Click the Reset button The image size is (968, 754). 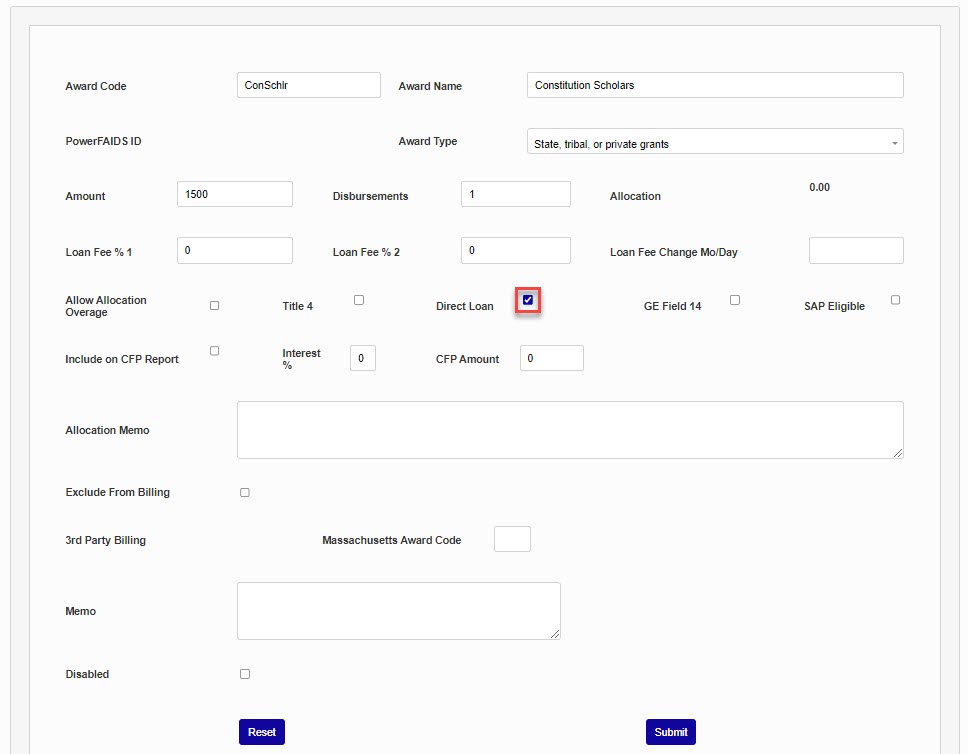pos(261,732)
